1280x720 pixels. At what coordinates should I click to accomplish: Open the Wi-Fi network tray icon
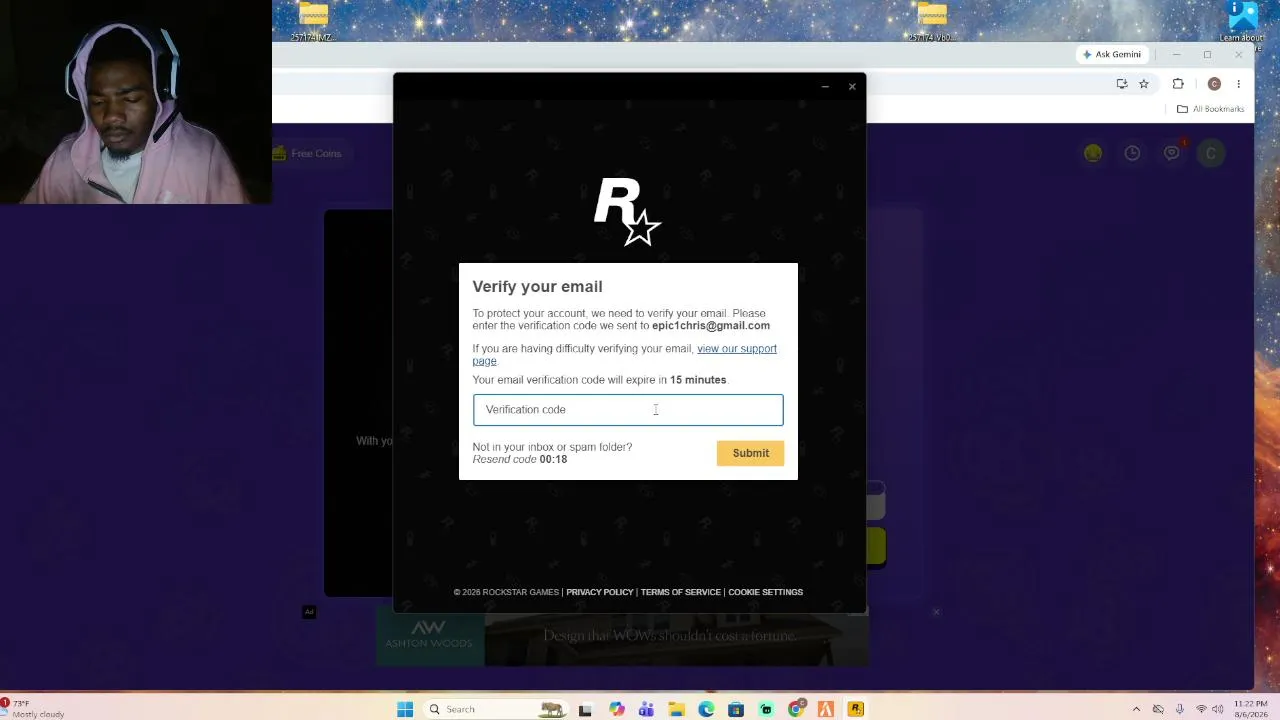pyautogui.click(x=1201, y=709)
